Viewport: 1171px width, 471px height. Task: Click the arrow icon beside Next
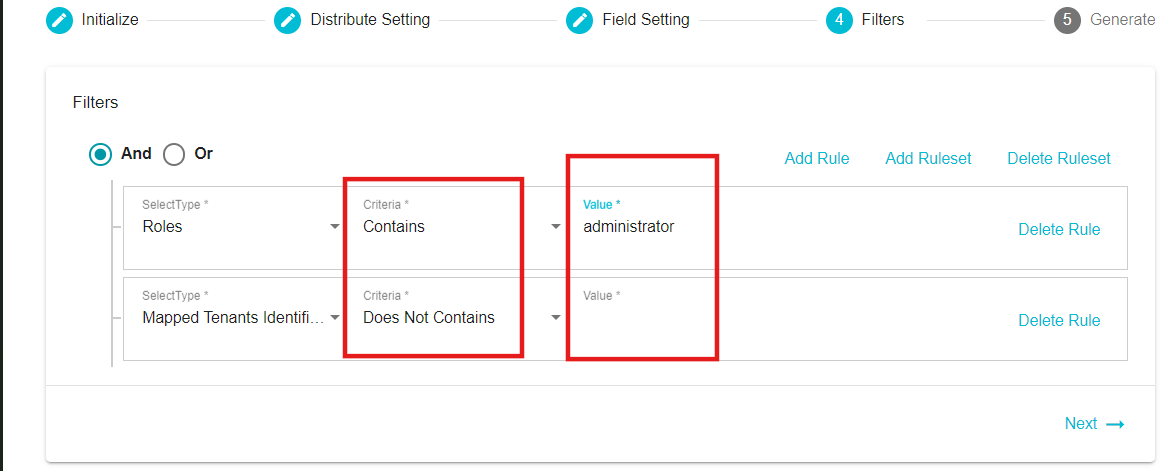1115,424
